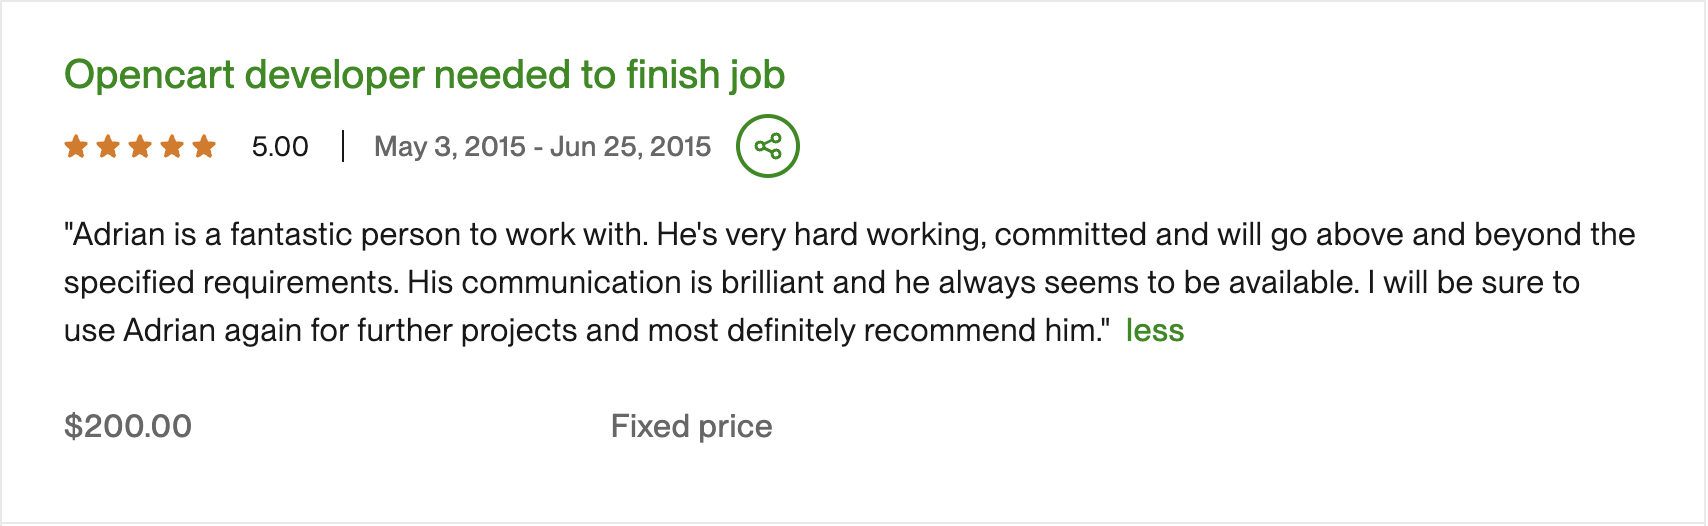Click the words "finish job" in the title
This screenshot has width=1708, height=526.
[x=705, y=75]
